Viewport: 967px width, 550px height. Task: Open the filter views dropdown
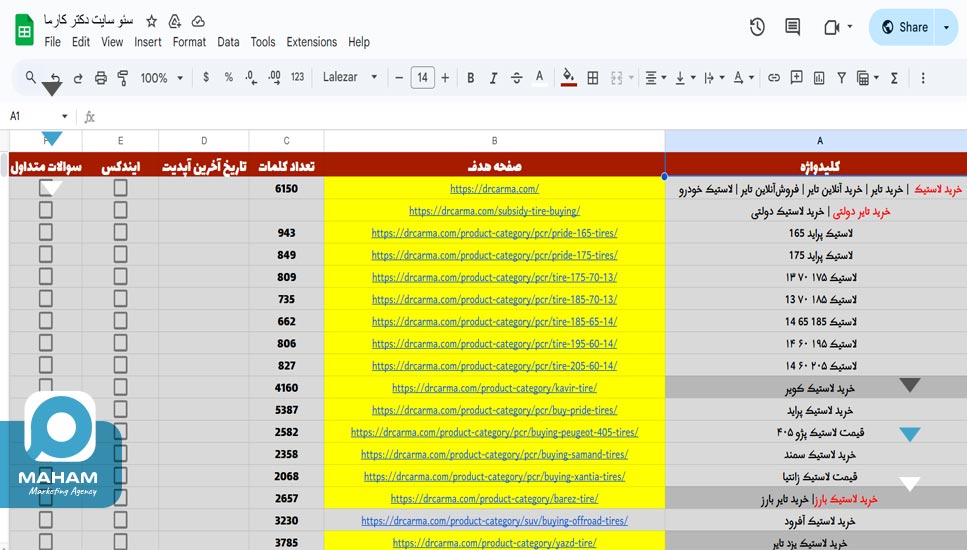867,78
